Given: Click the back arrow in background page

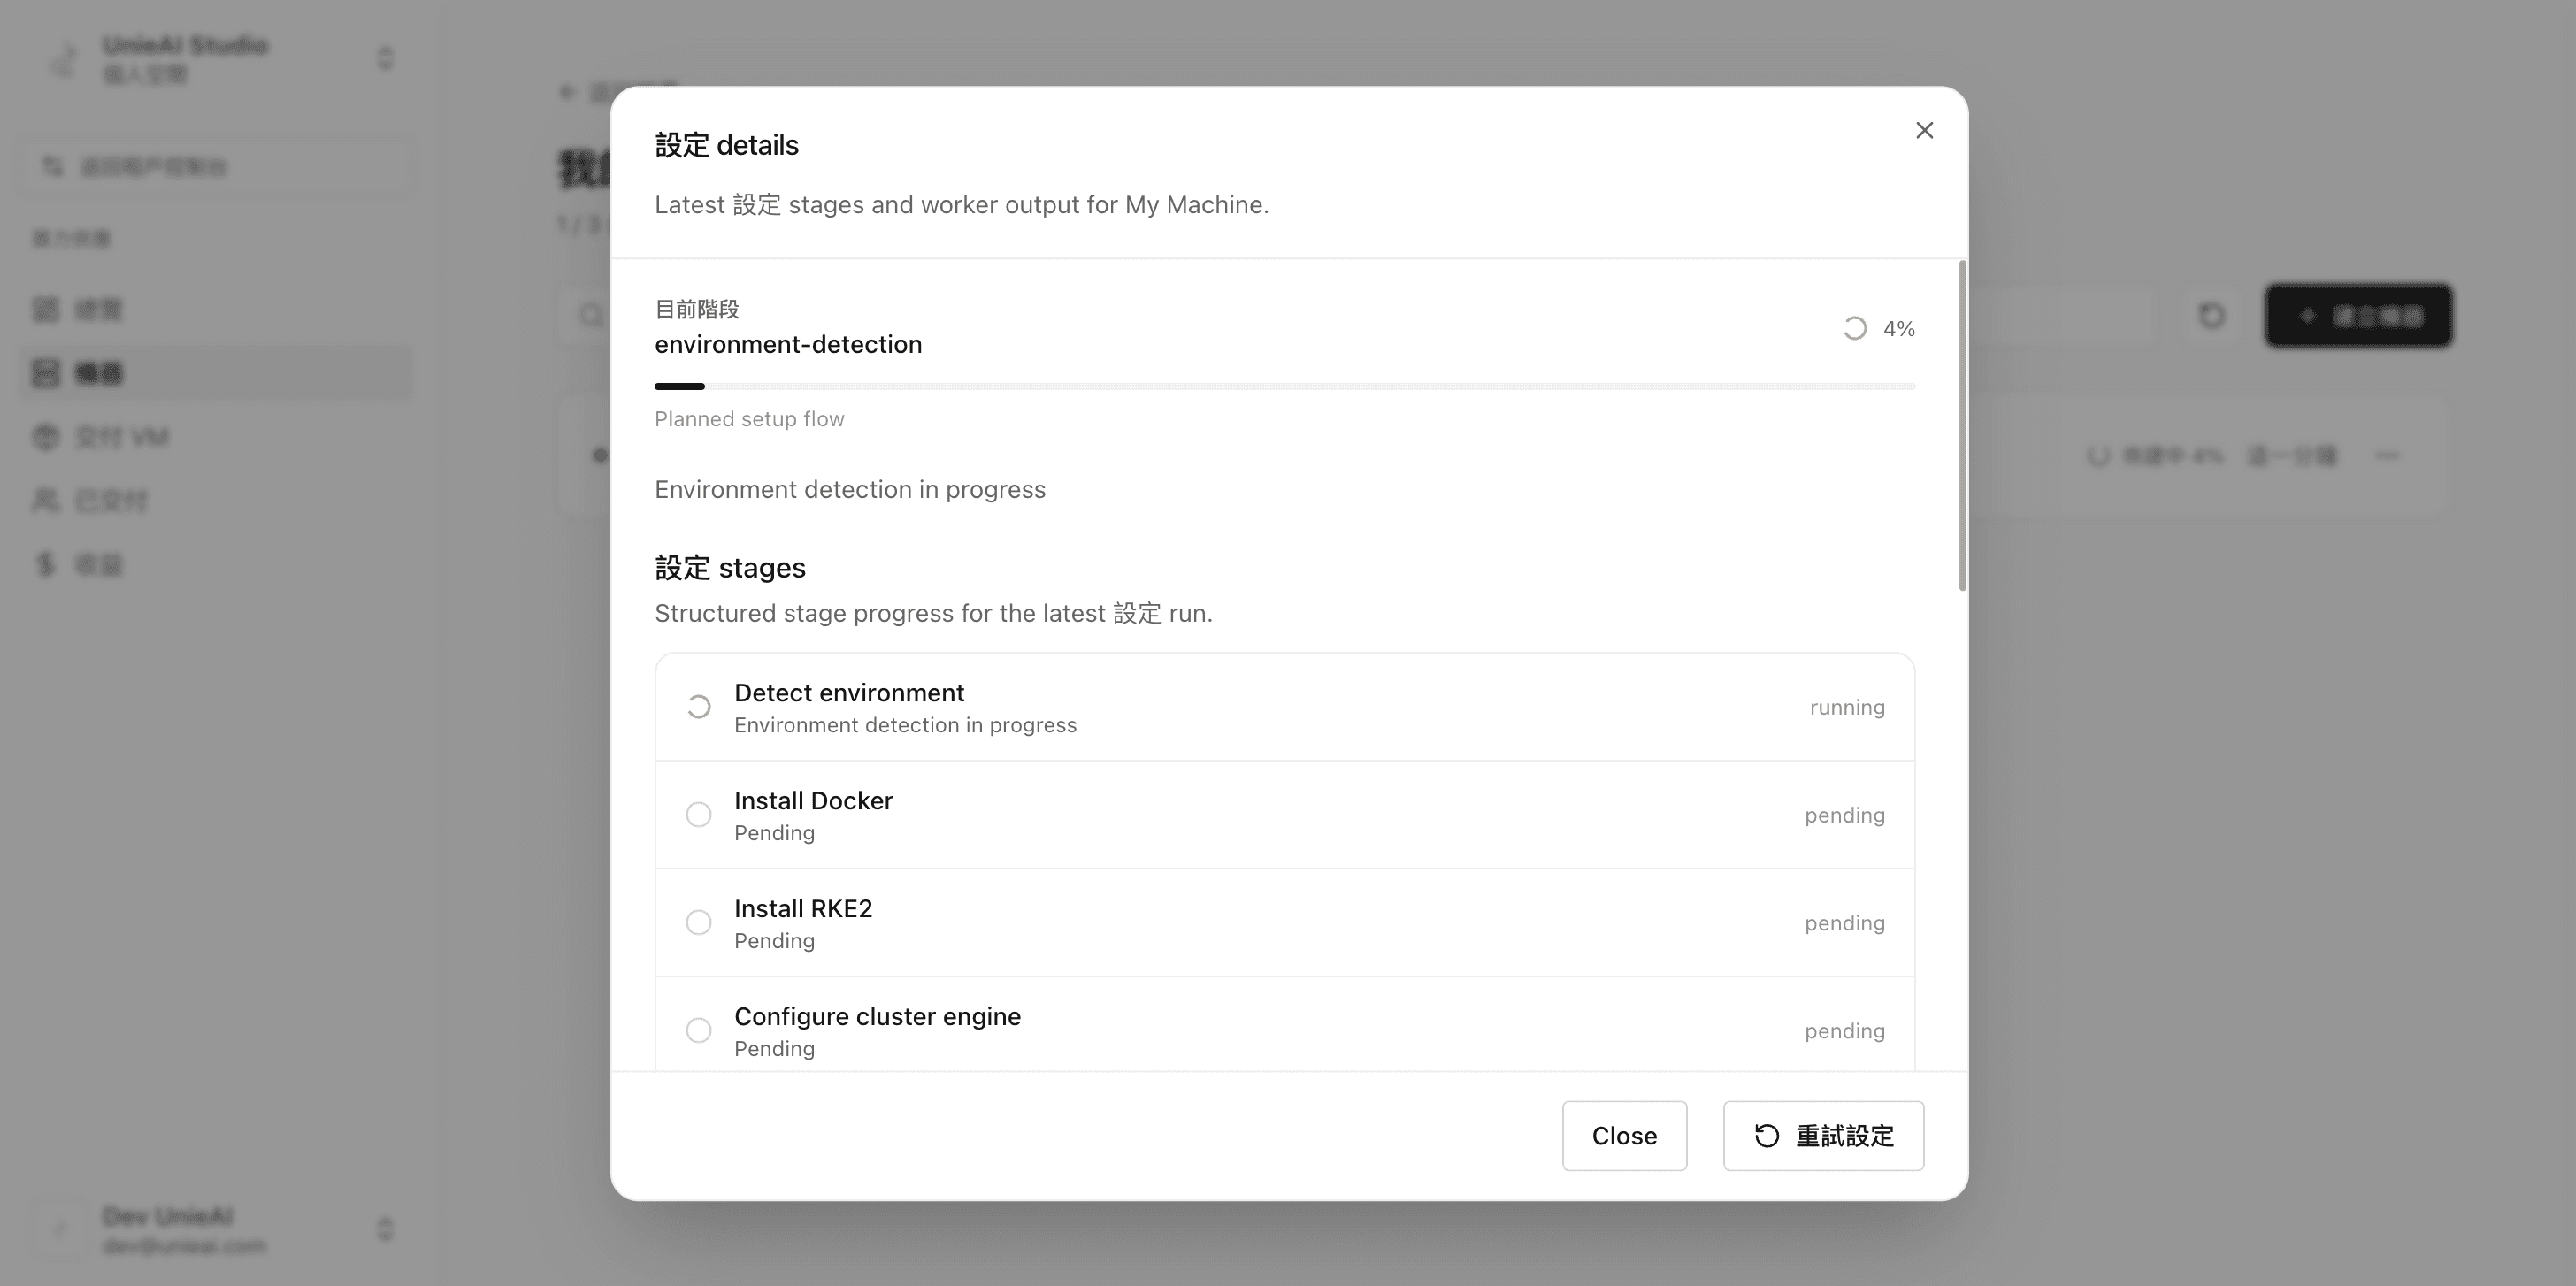Looking at the screenshot, I should click(567, 93).
